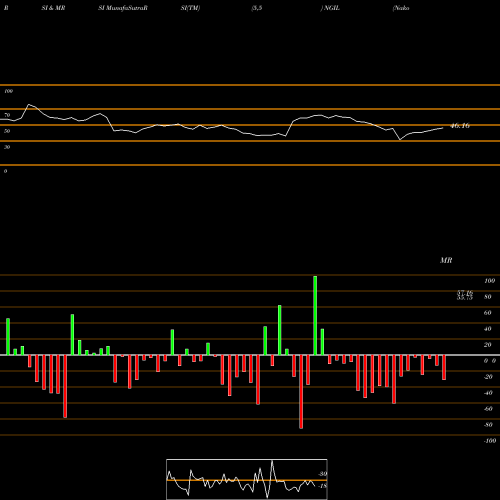Click the RSI current value label 46.16
500x500 pixels.
[x=460, y=126]
